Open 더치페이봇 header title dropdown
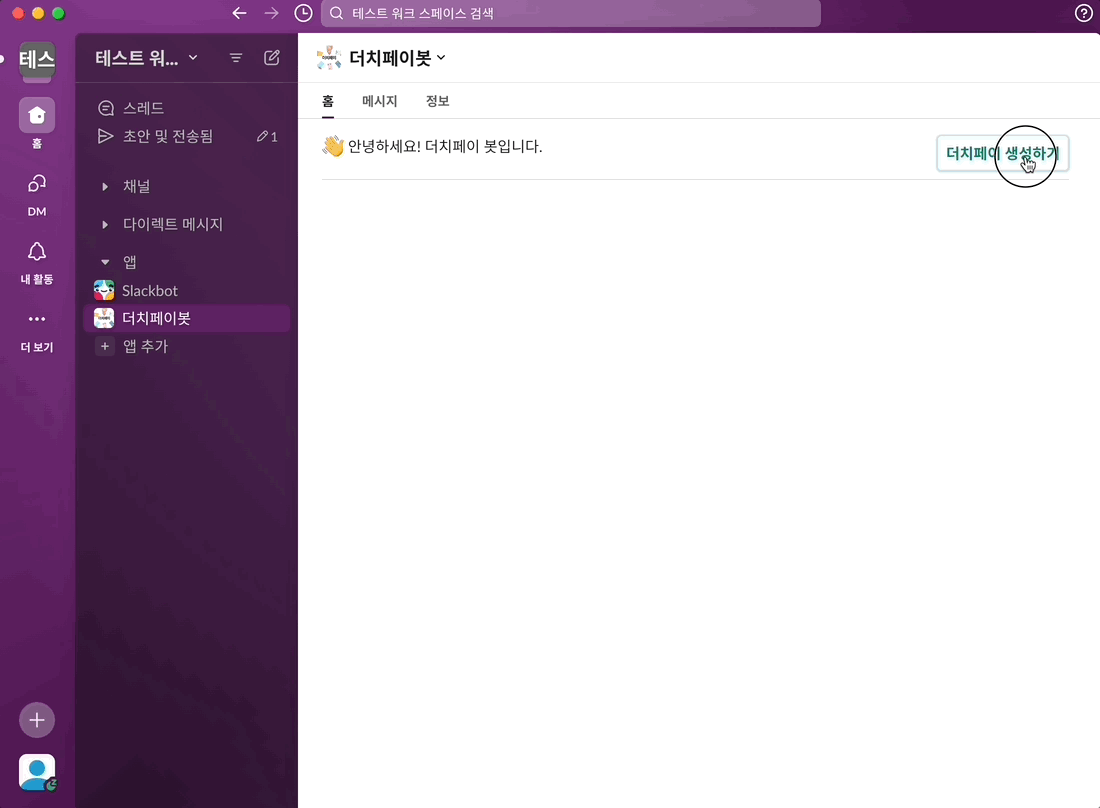Screen dimensions: 1100x808 coord(398,58)
